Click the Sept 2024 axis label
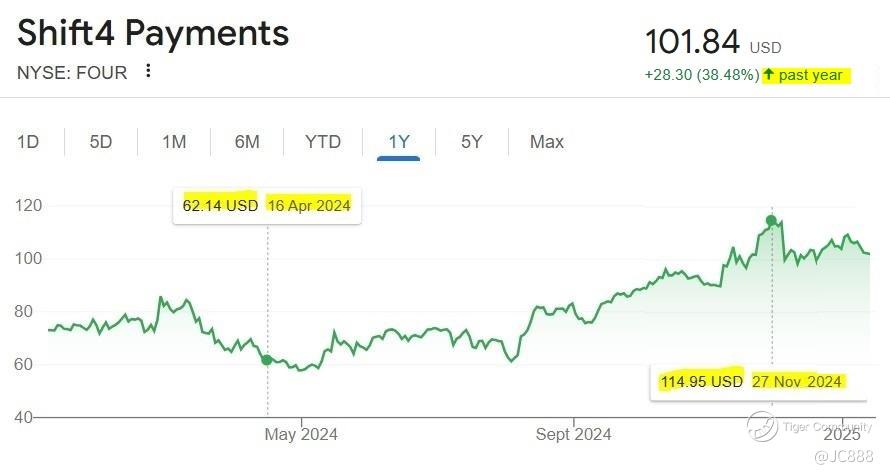 point(573,435)
